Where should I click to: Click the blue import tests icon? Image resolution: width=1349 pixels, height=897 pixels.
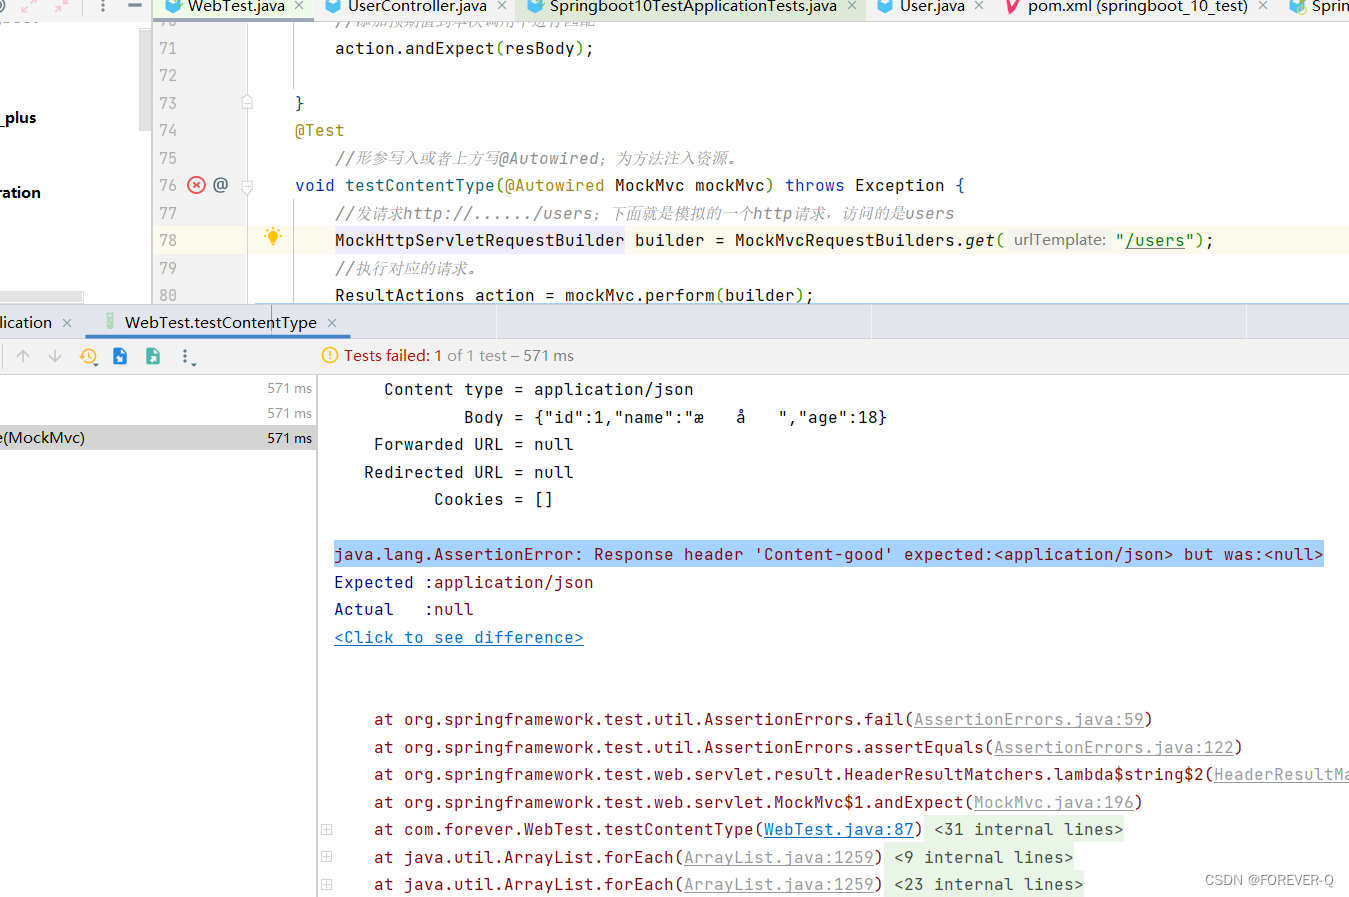120,356
